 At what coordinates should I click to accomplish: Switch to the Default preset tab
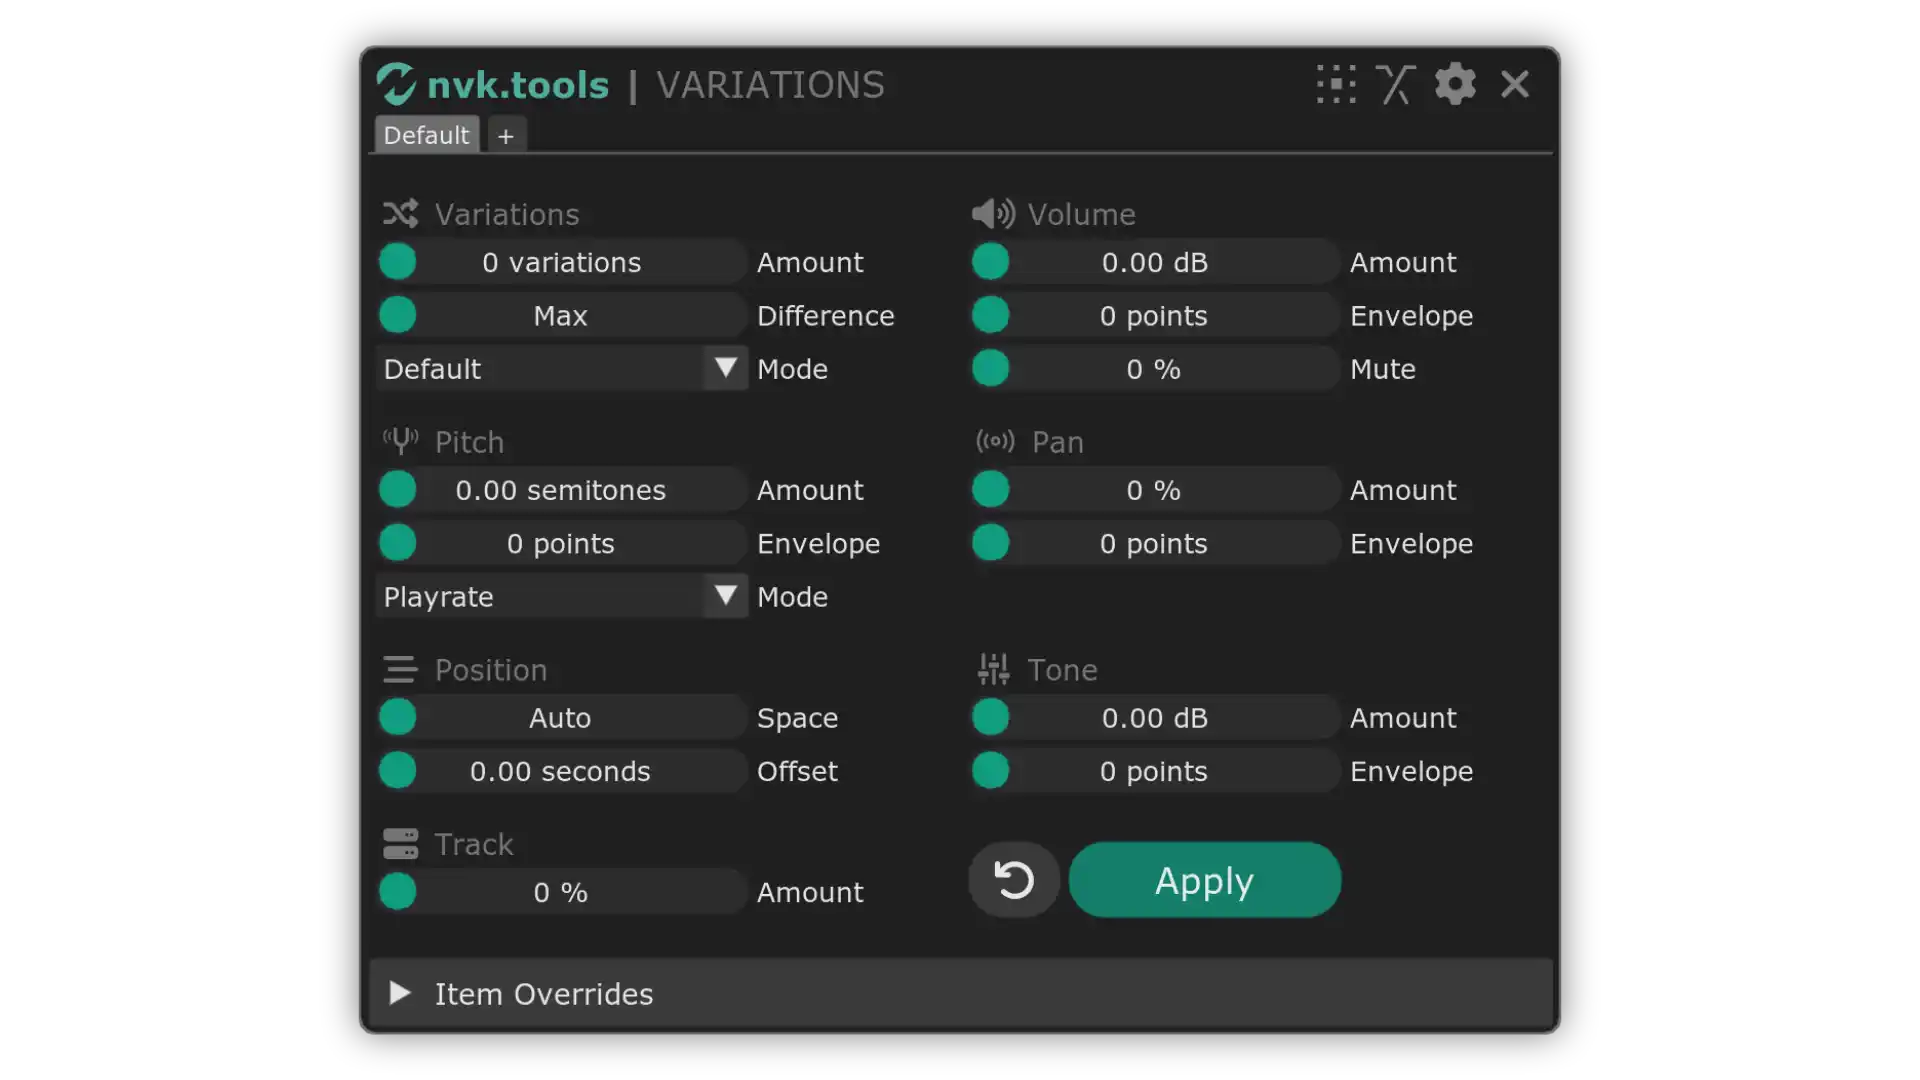click(x=426, y=134)
